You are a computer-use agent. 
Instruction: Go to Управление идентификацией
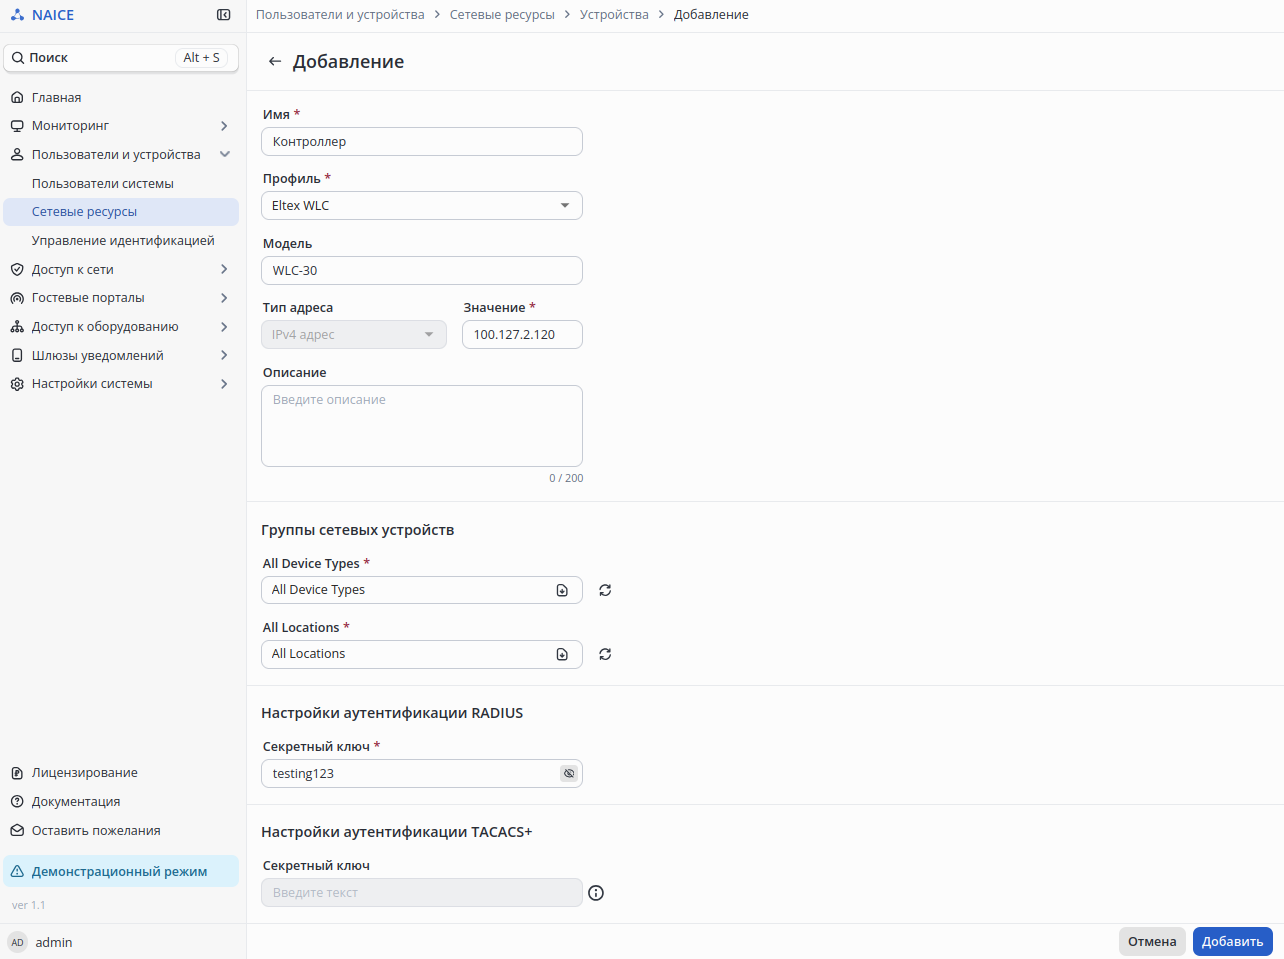(x=123, y=241)
